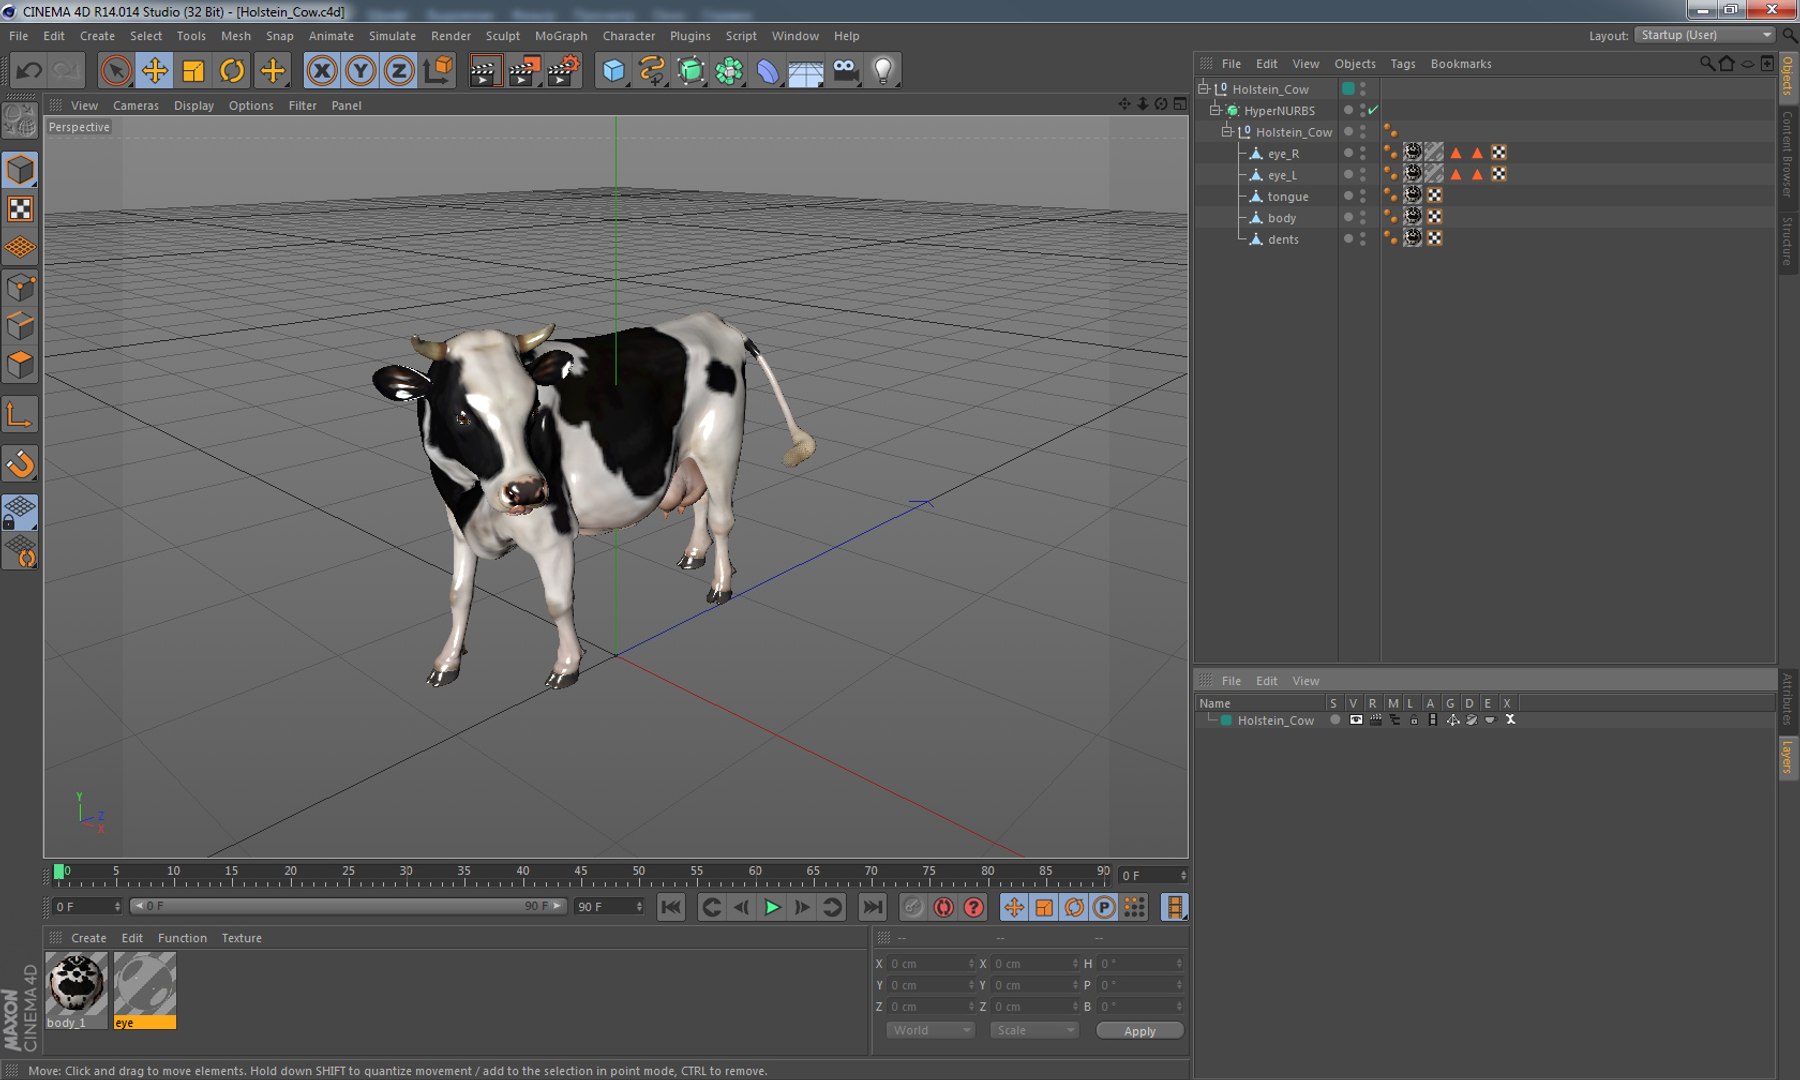Activate the Move tool in top toolbar

coord(155,71)
